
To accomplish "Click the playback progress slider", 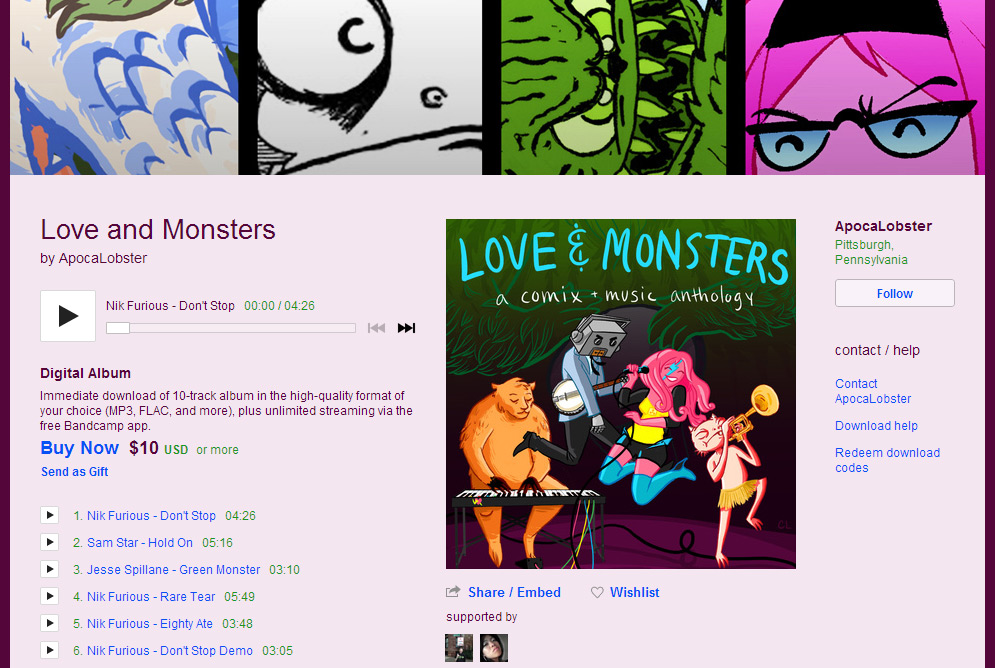I will [230, 328].
